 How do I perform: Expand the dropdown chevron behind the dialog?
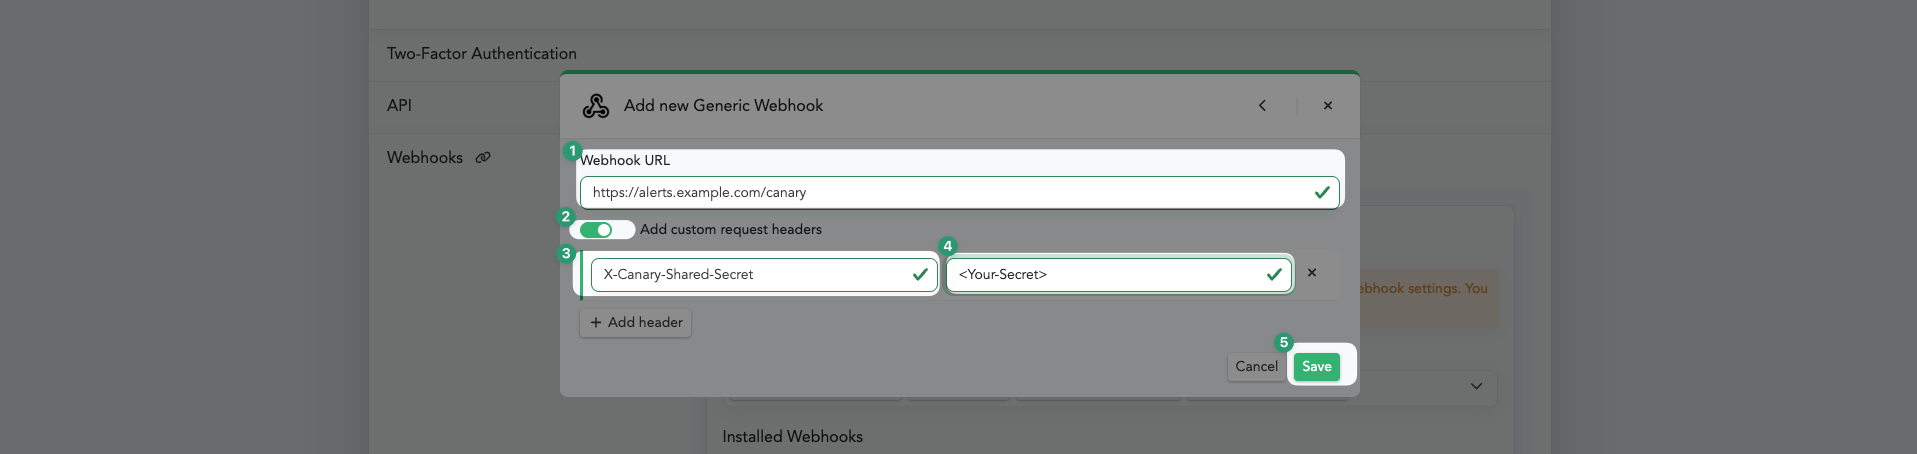1476,386
